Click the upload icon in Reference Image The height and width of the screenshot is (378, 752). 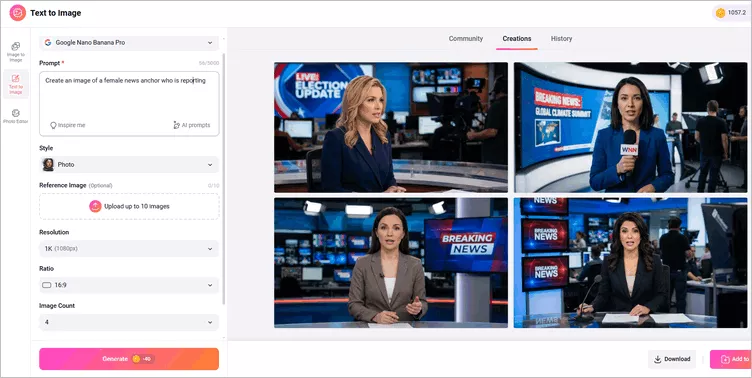click(95, 206)
